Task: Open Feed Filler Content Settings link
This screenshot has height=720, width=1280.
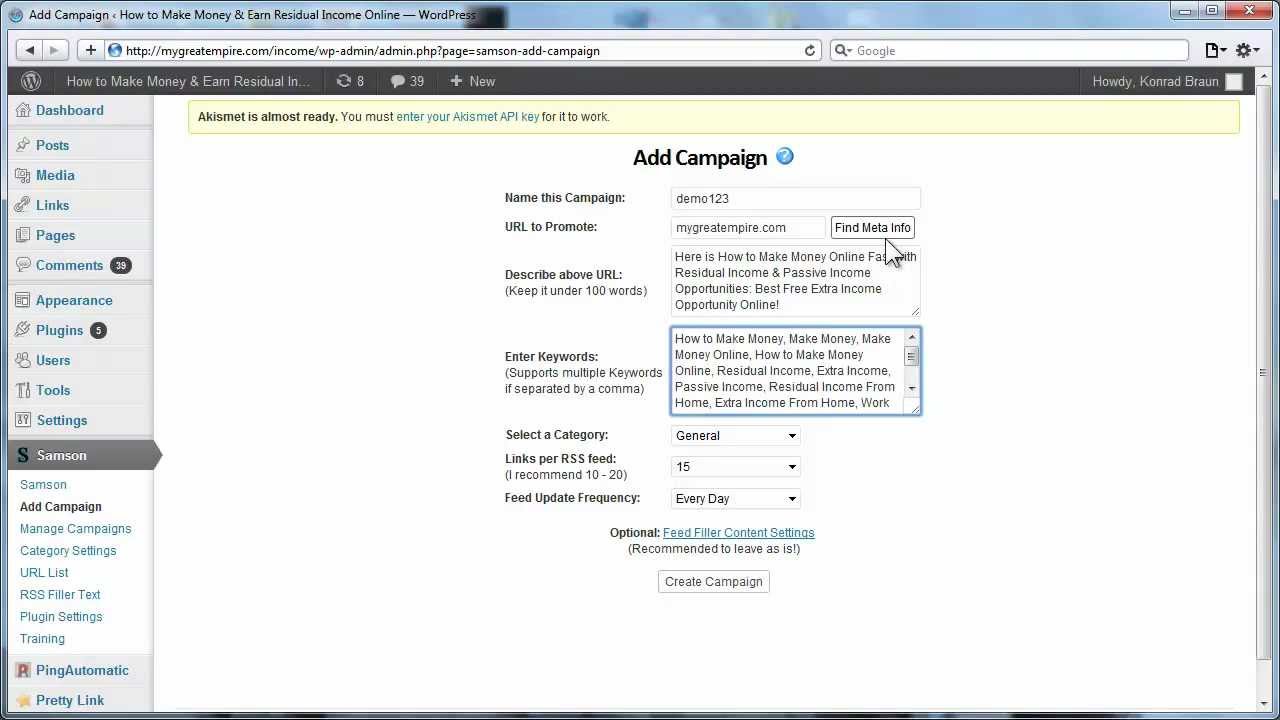Action: pos(738,533)
